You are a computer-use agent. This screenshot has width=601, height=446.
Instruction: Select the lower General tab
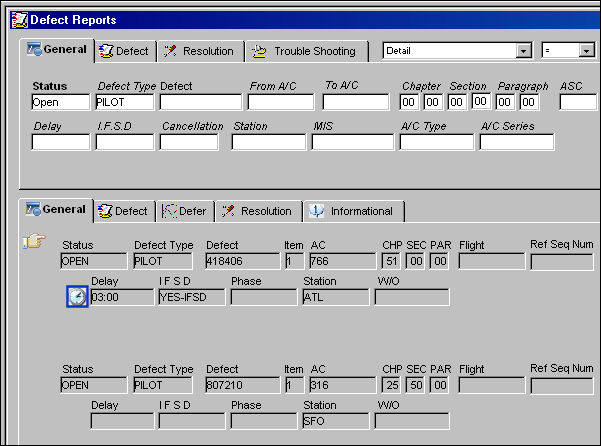[x=56, y=210]
